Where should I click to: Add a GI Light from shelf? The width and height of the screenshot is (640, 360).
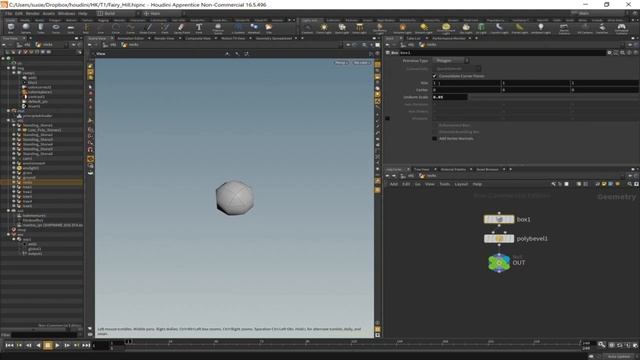coord(481,29)
